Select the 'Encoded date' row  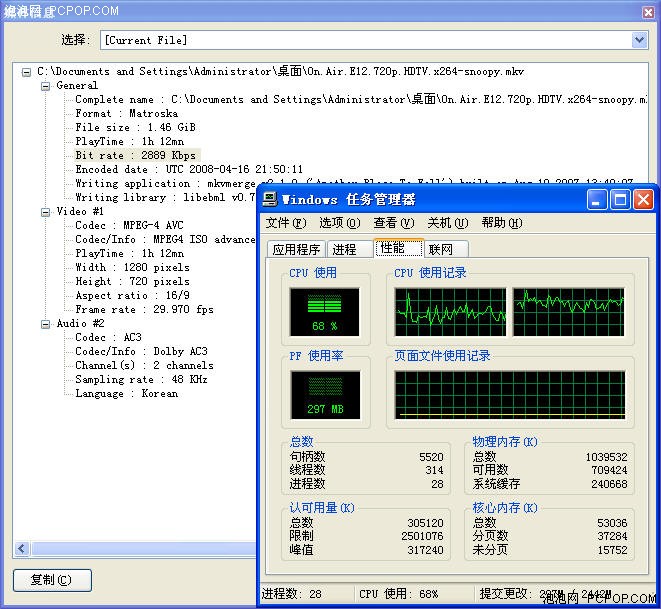point(189,169)
